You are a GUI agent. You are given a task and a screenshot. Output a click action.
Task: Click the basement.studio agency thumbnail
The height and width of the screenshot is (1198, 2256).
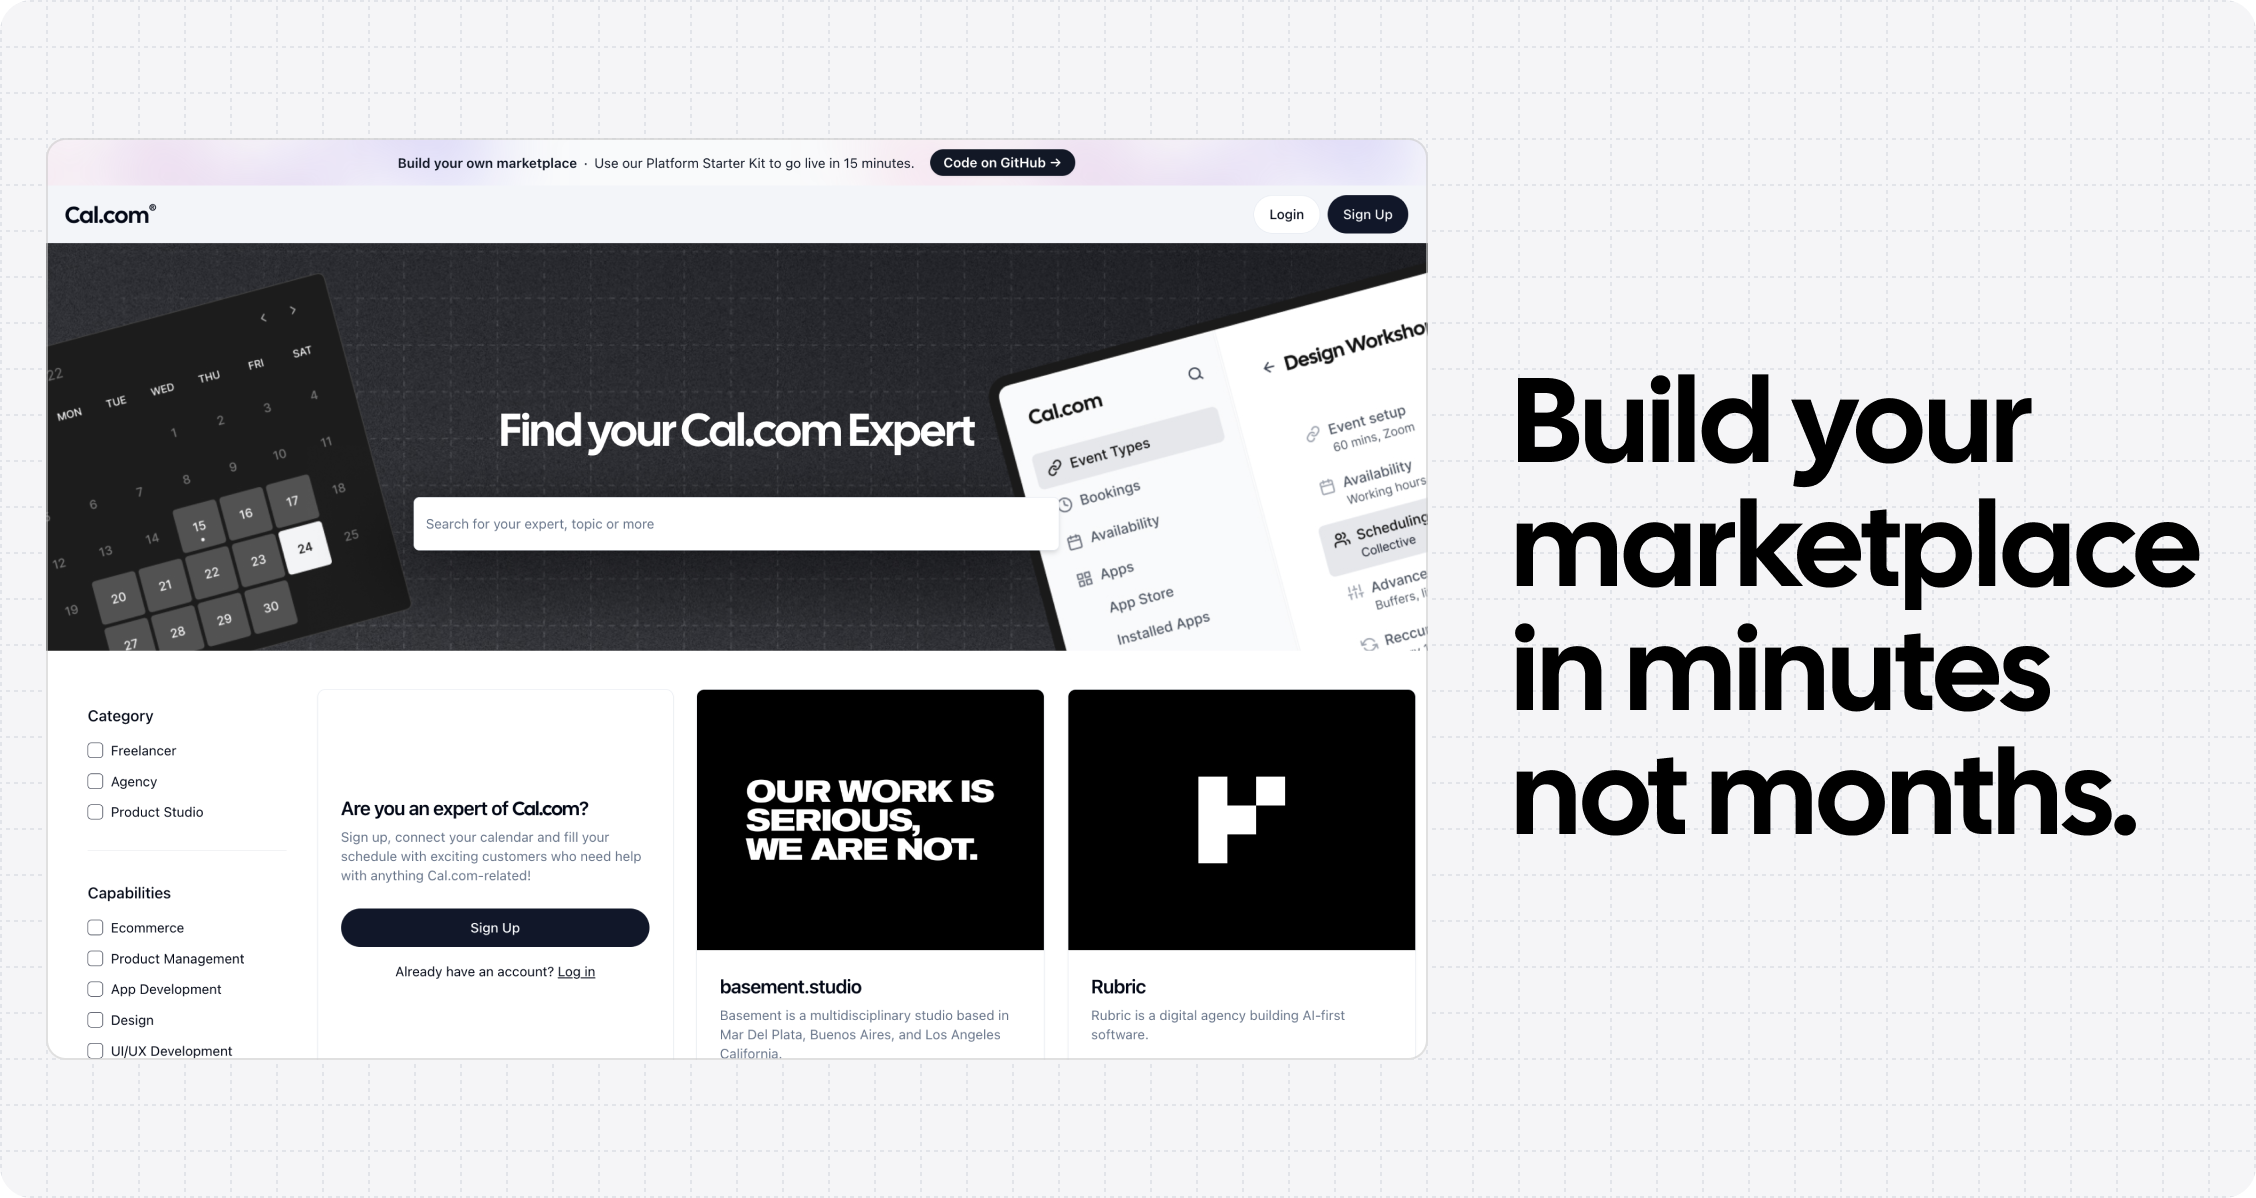point(870,819)
